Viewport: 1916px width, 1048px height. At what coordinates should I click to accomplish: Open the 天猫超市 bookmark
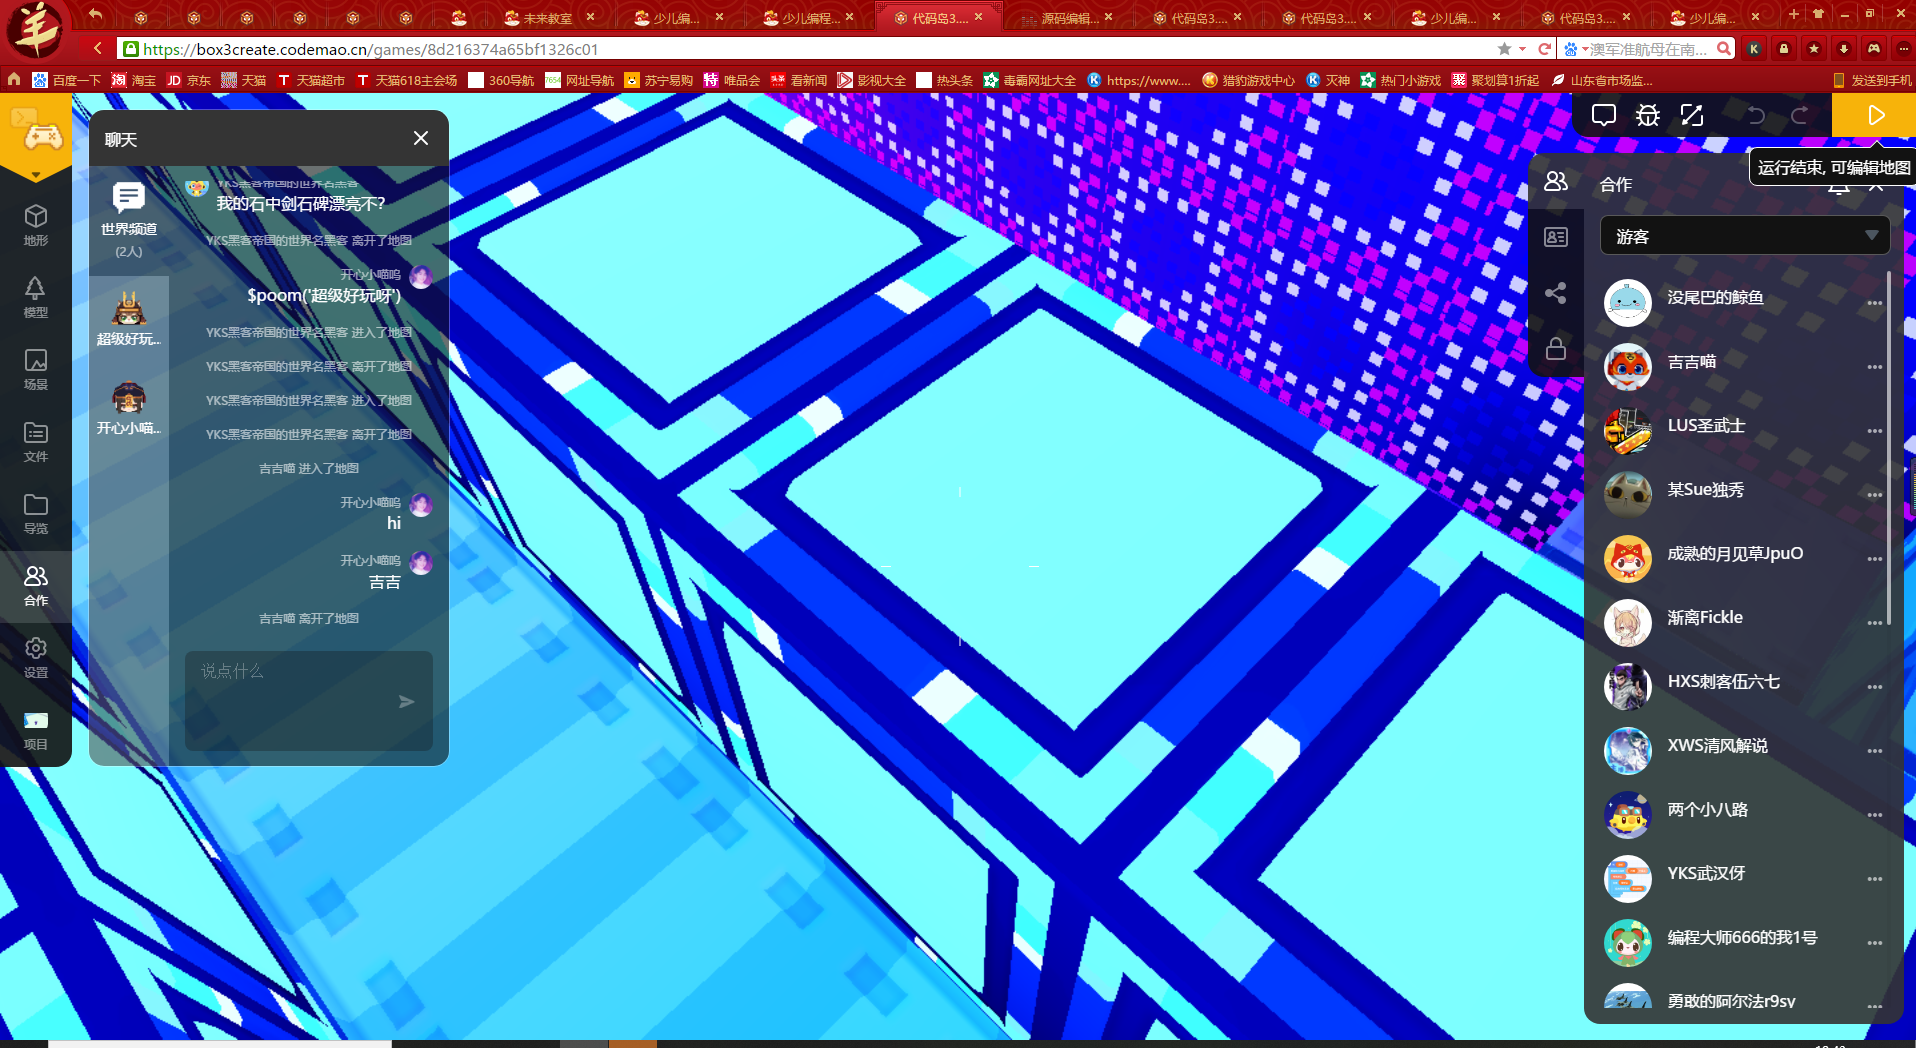(311, 80)
